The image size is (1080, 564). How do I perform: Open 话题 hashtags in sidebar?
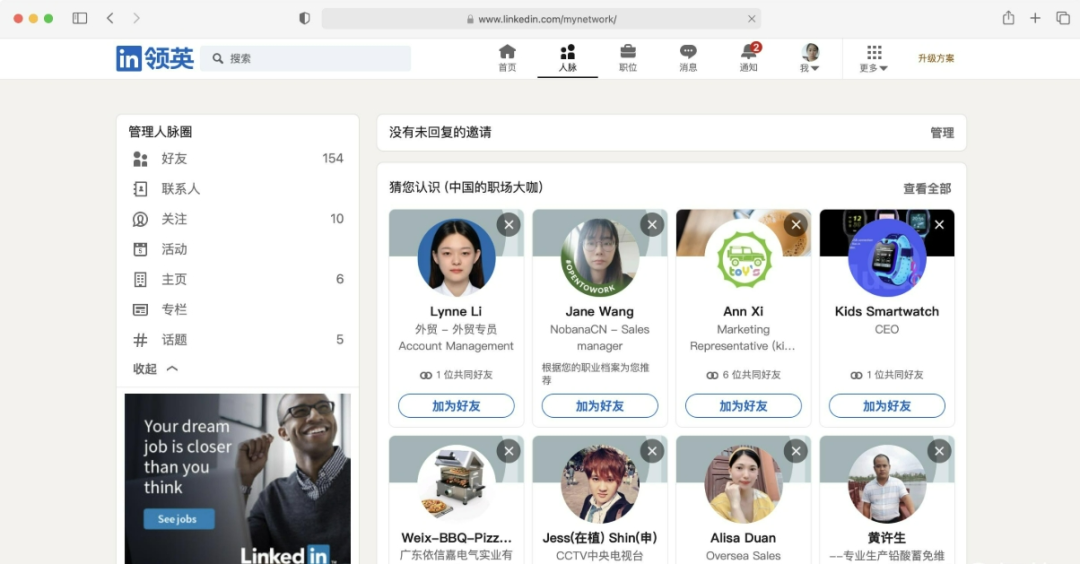(x=238, y=340)
